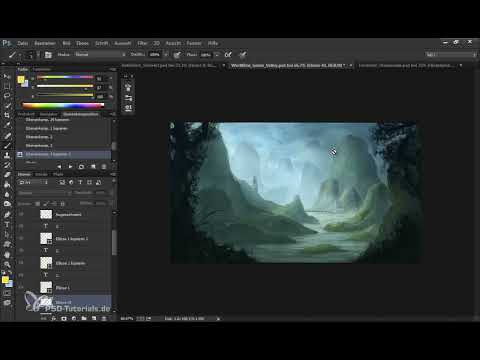Screen dimensions: 480x360
Task: Apply next layer comp arrow button
Action: [70, 166]
